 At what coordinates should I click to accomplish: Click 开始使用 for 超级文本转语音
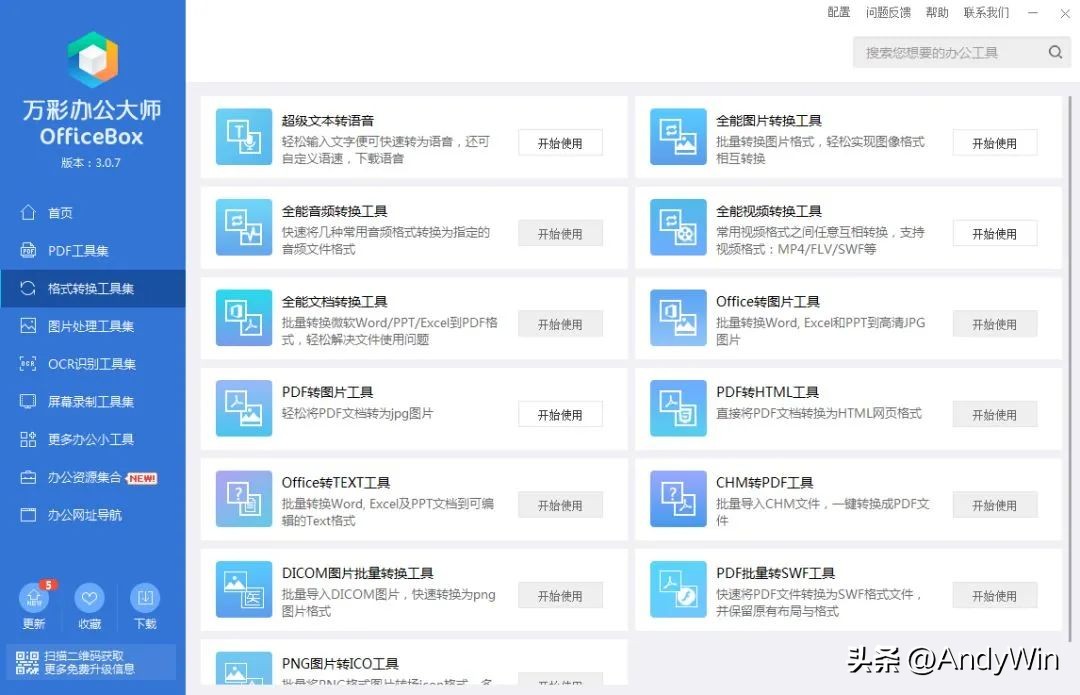[x=559, y=142]
